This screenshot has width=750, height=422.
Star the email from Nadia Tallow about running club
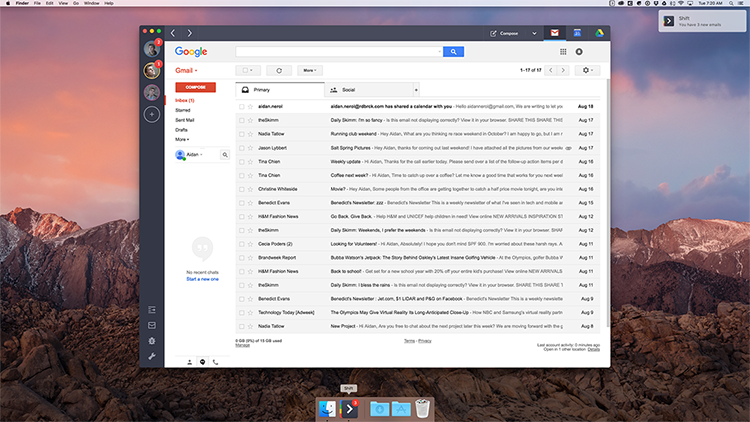249,133
